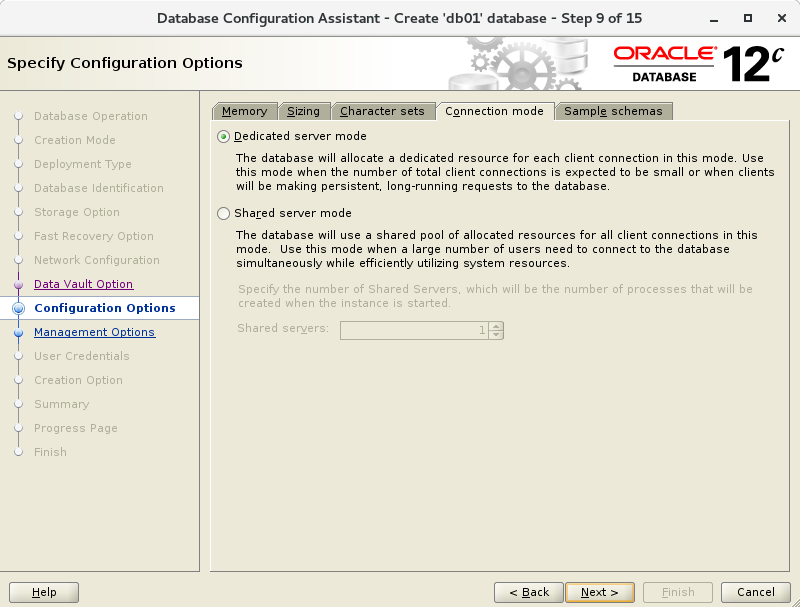Select the Configuration Options step

pos(105,308)
